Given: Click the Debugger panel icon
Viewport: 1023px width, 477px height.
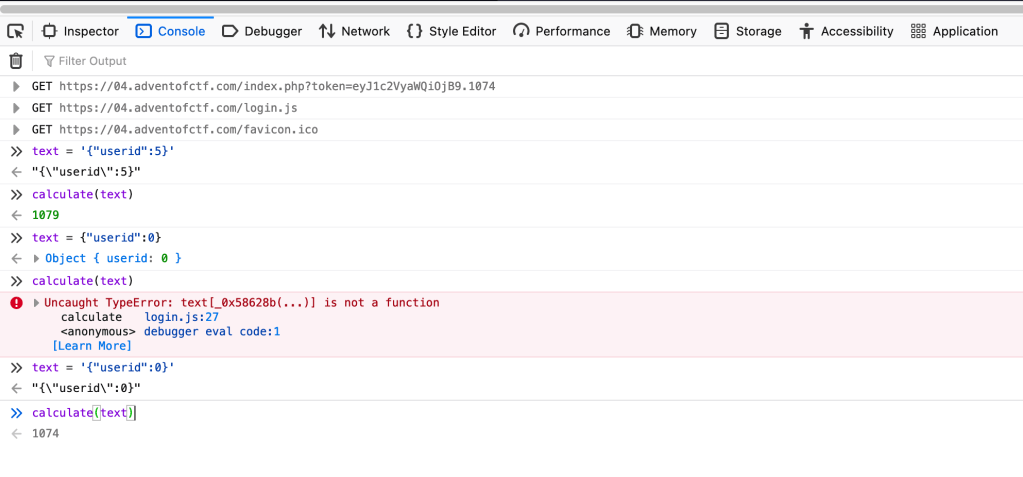Looking at the screenshot, I should click(x=229, y=31).
